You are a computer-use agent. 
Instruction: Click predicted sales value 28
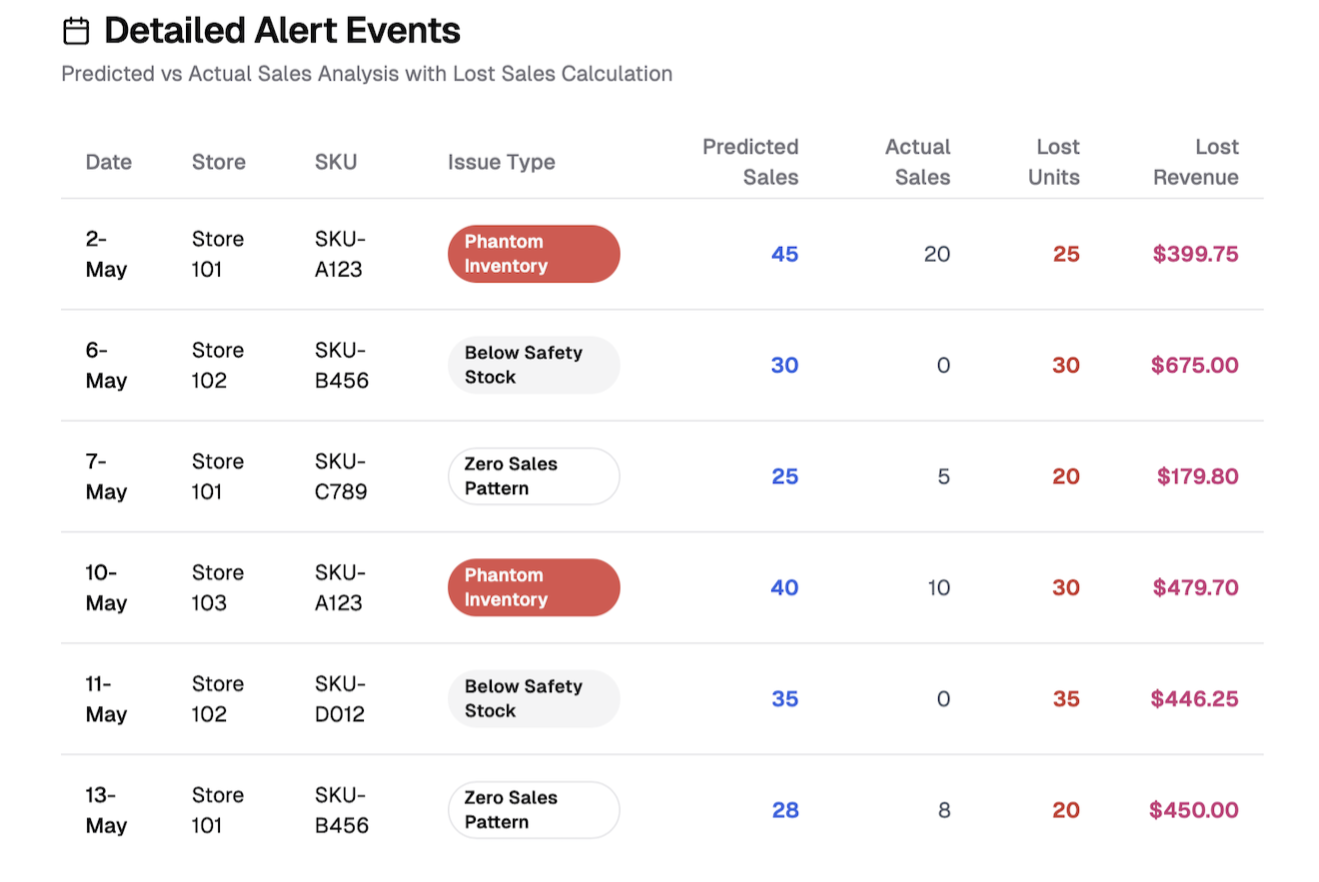click(785, 810)
